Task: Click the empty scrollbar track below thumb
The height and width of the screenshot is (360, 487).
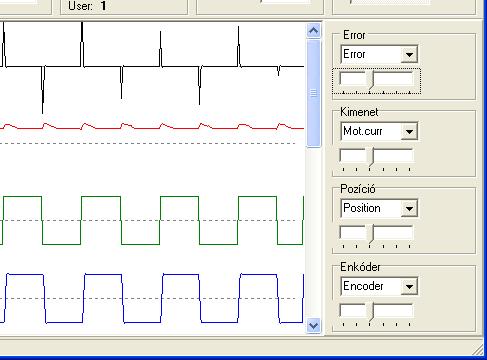Action: pos(313,232)
